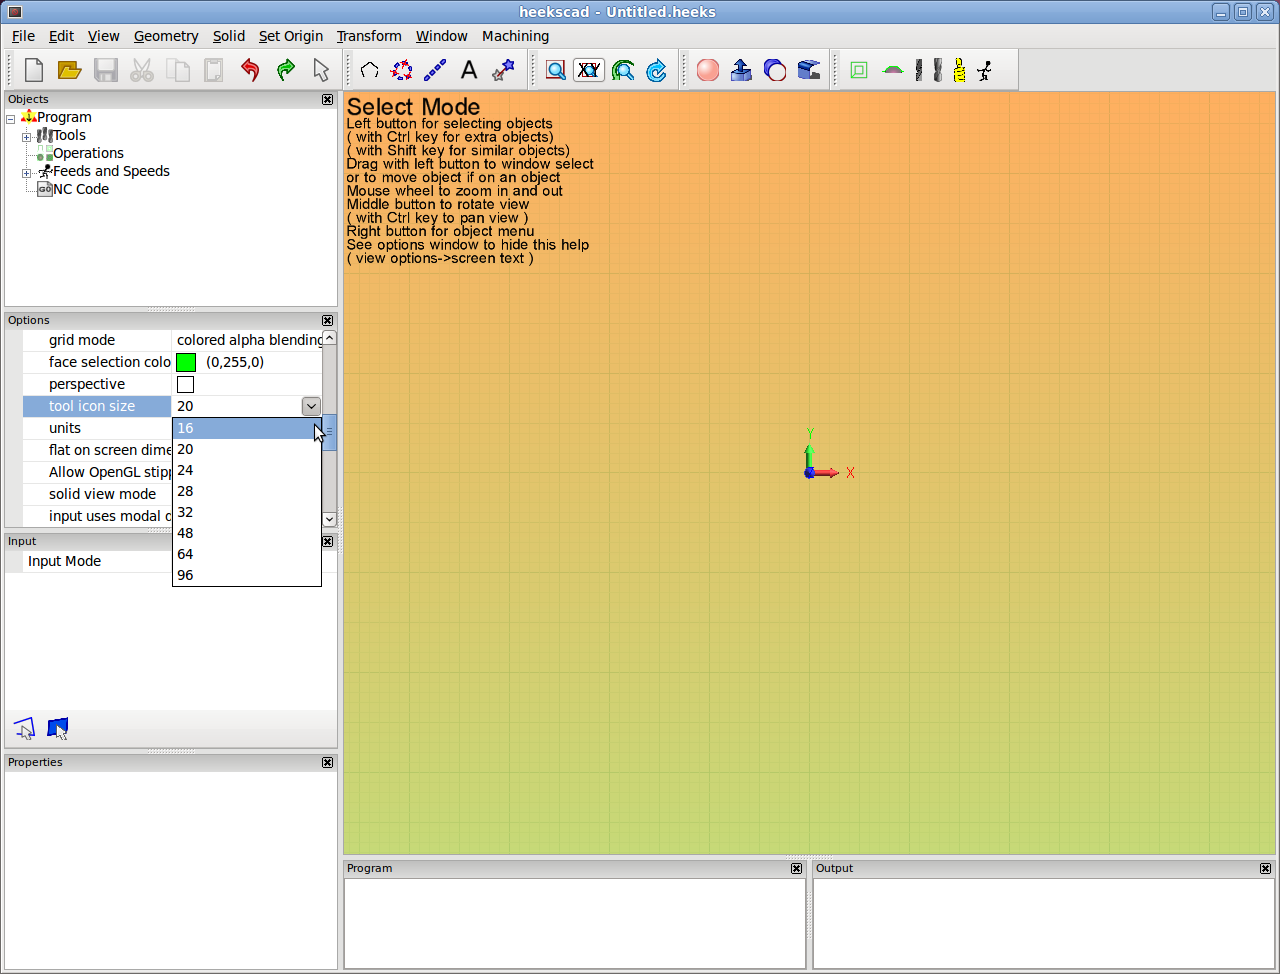
Task: Select NC Code in the objects tree
Action: click(80, 189)
